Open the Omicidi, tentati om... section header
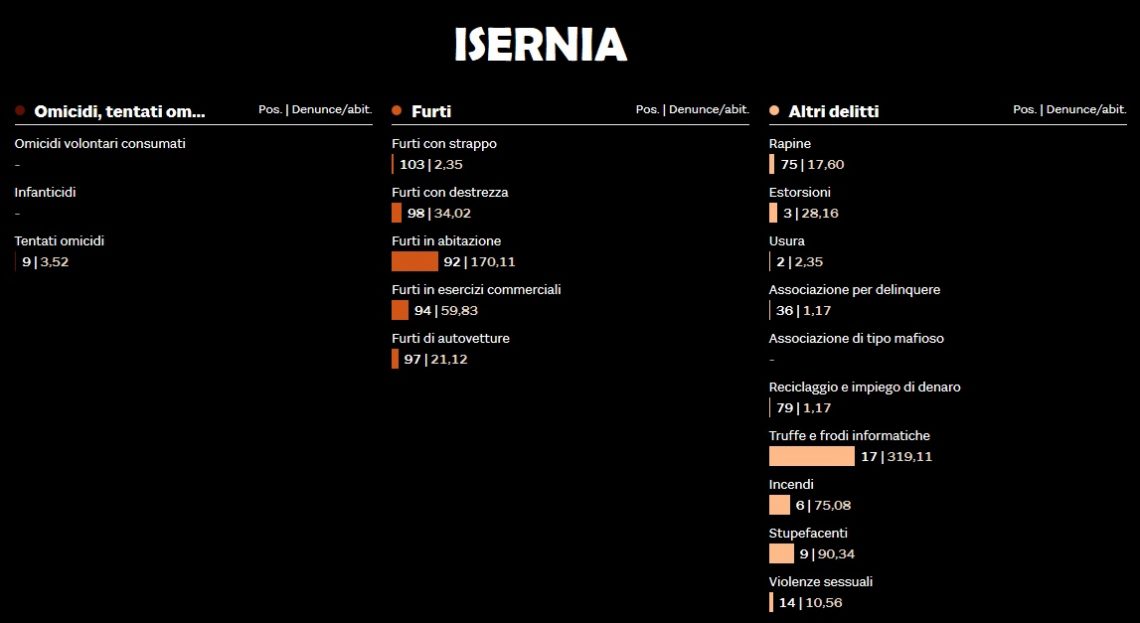 click(x=120, y=111)
